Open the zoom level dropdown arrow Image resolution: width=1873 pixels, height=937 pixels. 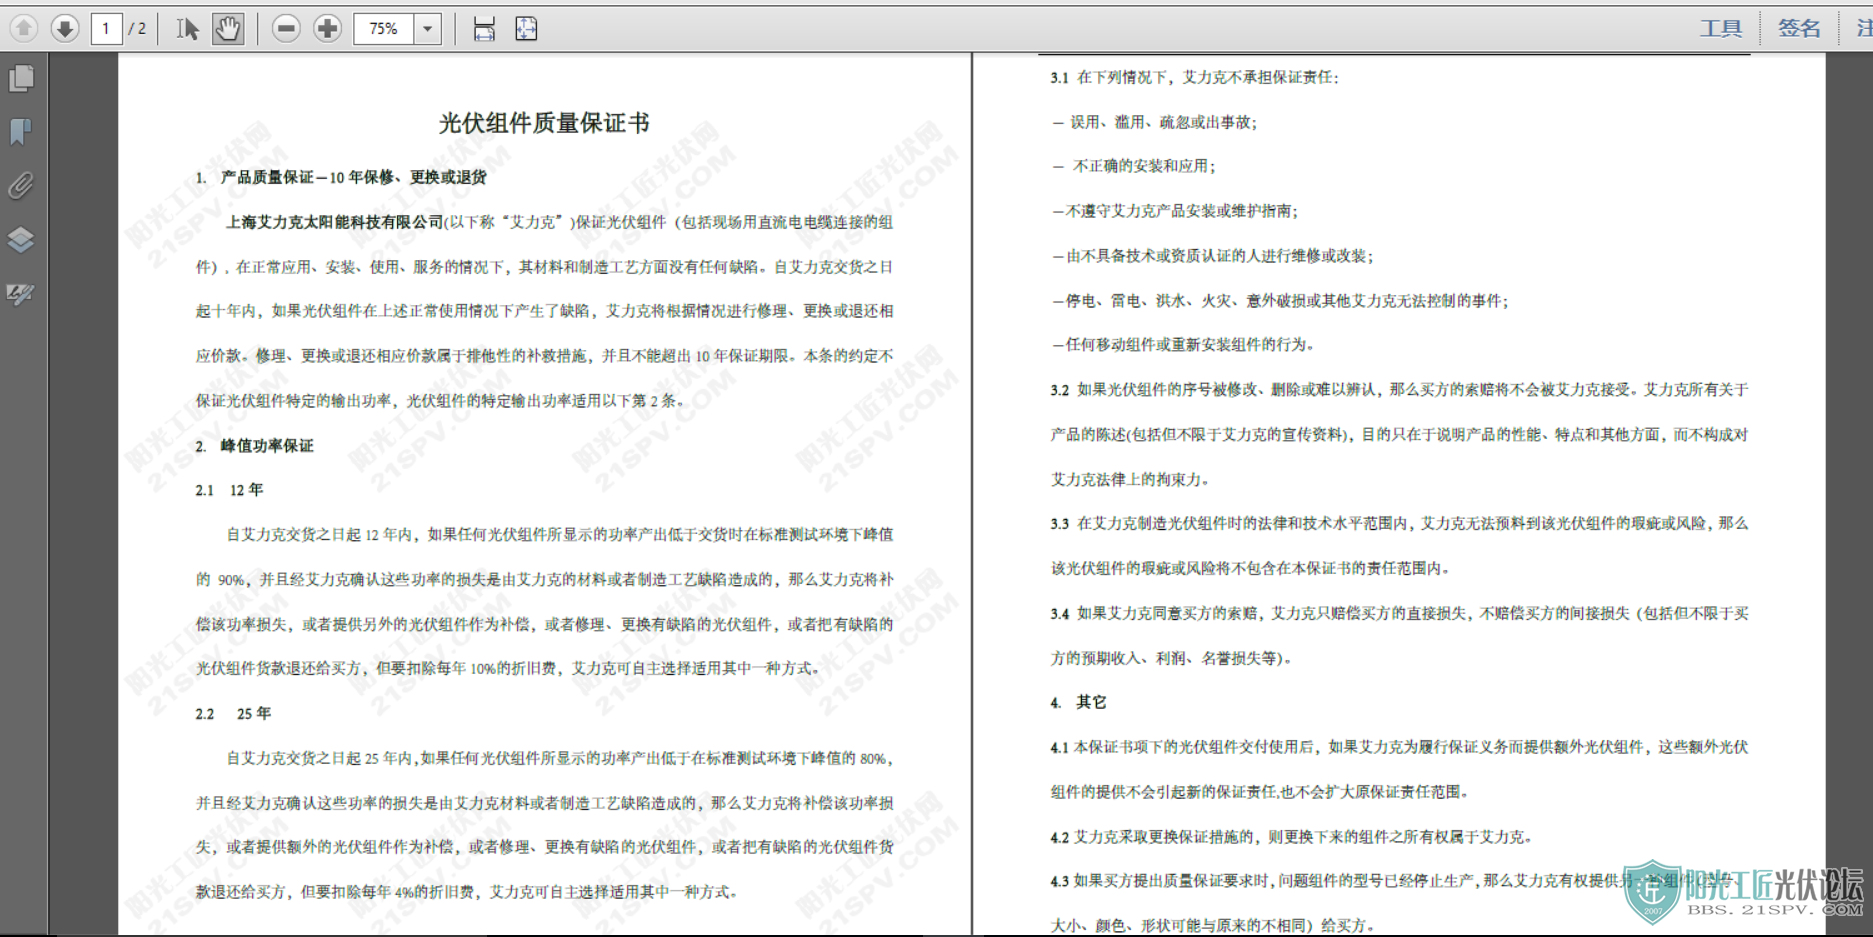[428, 28]
